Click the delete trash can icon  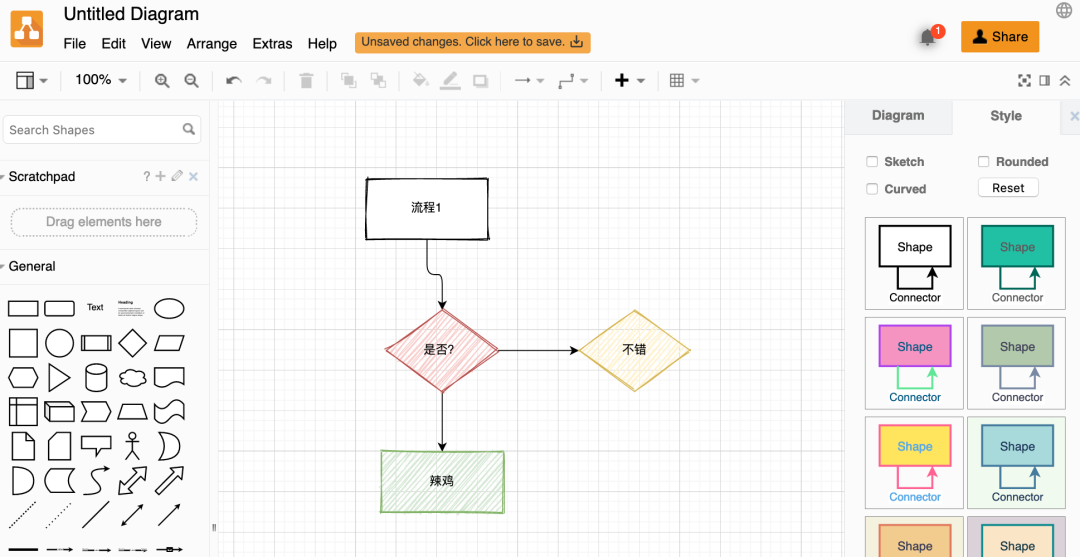307,81
